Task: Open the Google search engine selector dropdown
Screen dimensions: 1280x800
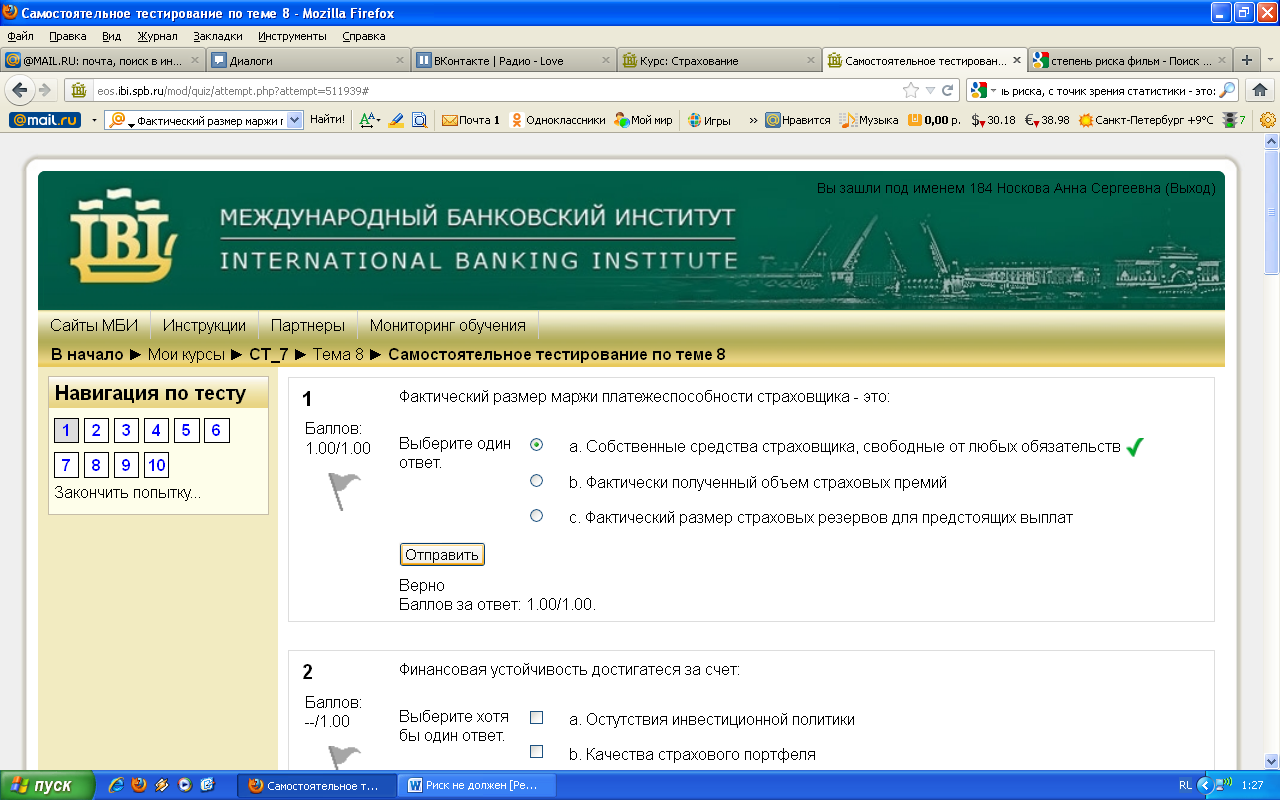Action: tap(984, 90)
